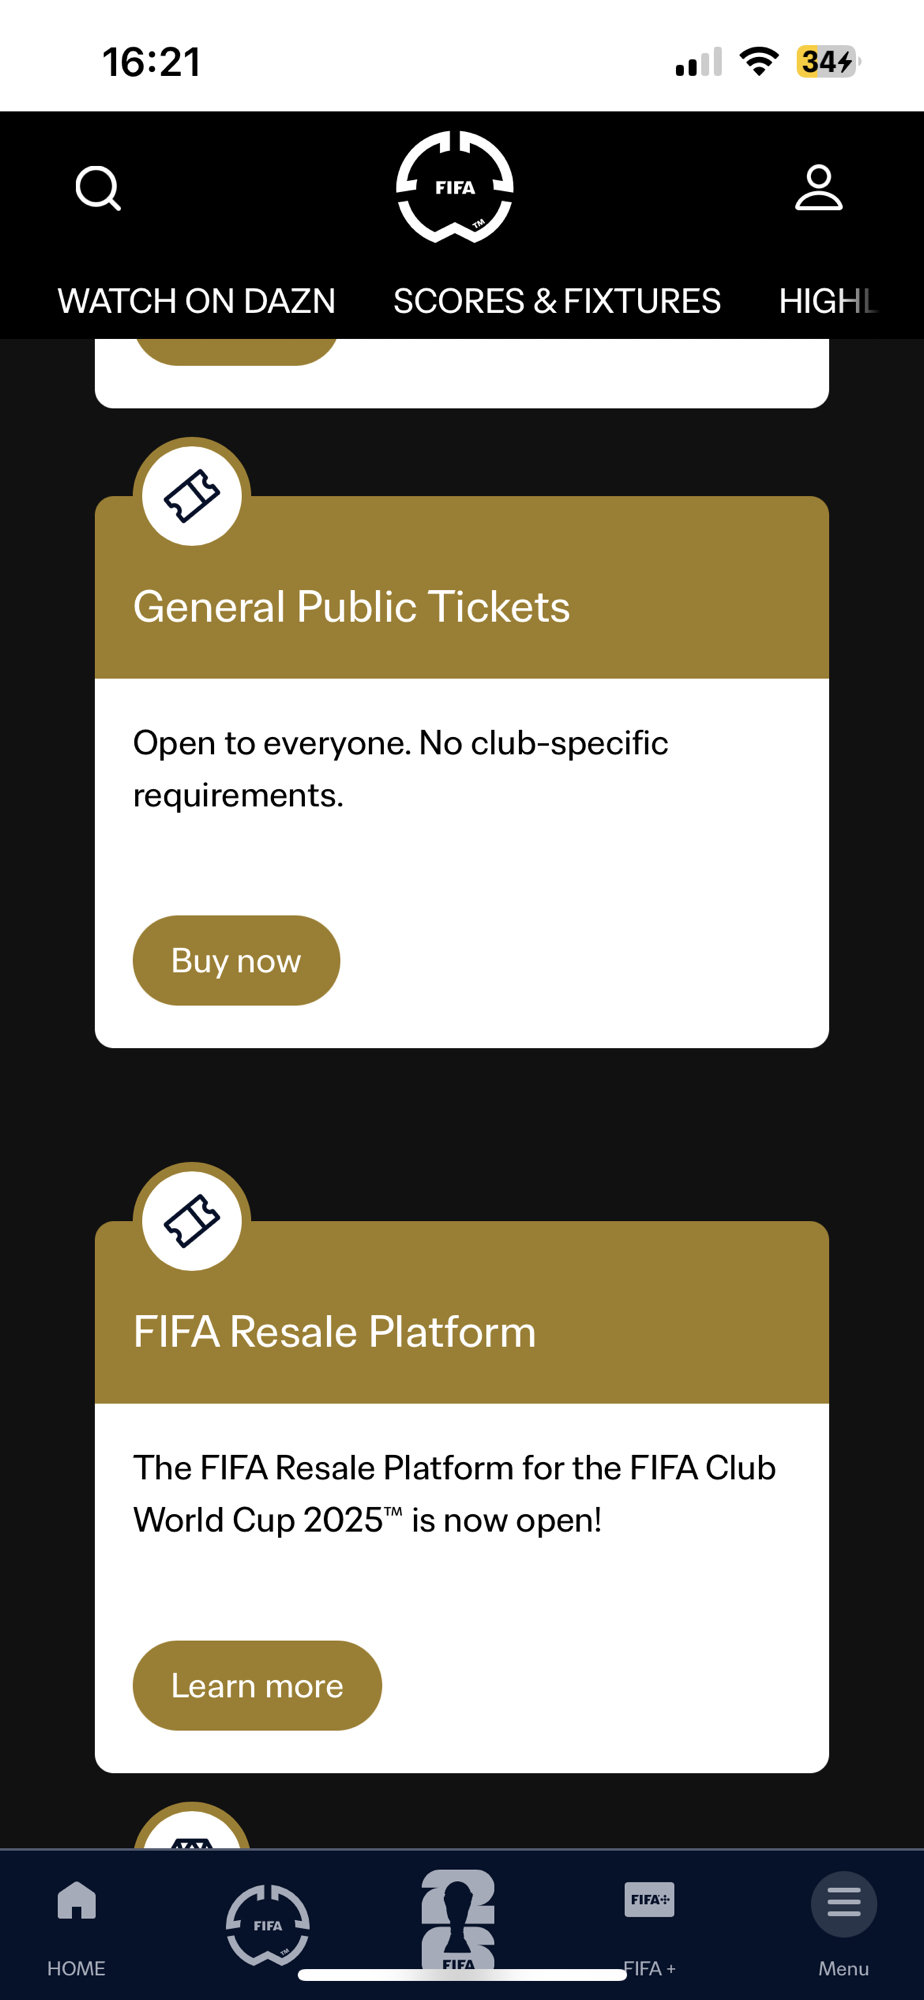Tap the FIFA logo in the header

[455, 187]
